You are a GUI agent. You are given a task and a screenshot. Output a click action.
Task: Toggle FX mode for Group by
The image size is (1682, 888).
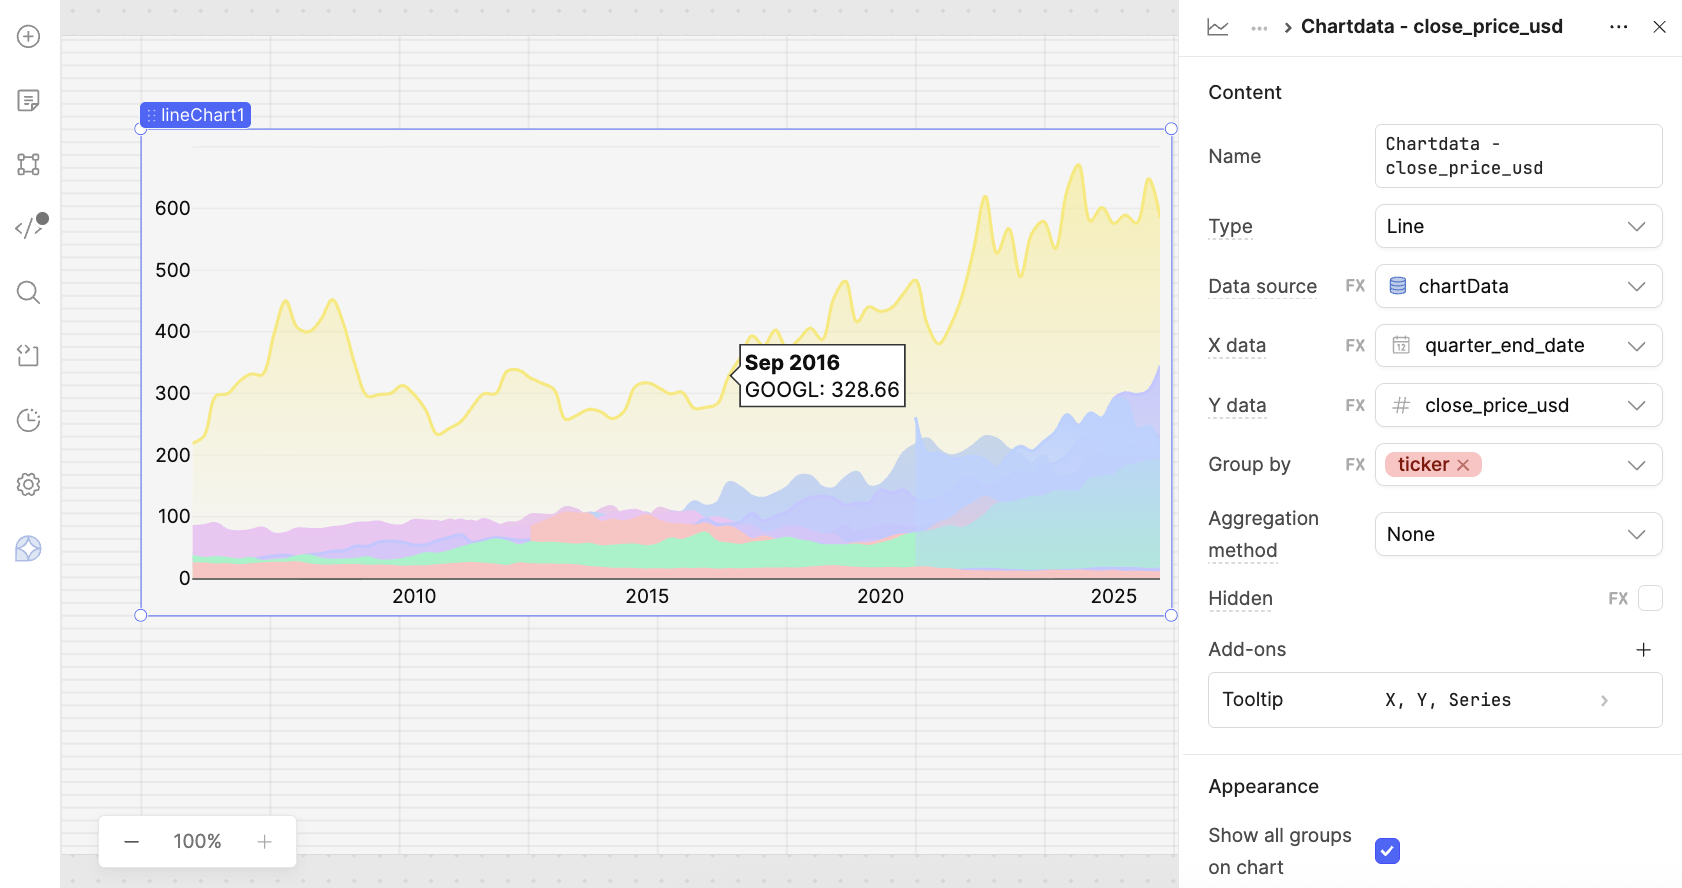(1355, 465)
